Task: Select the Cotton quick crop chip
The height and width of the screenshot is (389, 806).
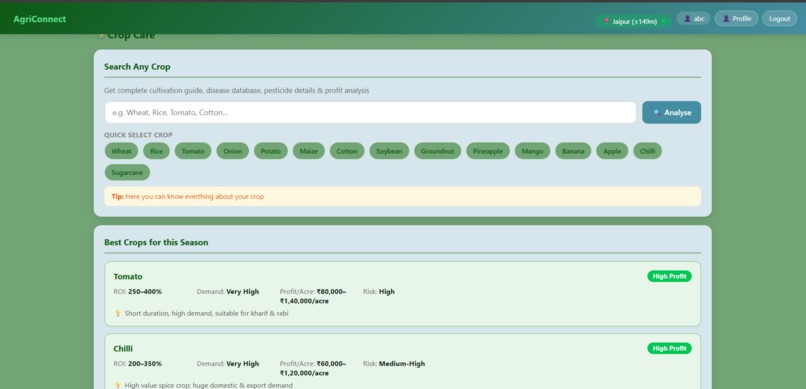Action: pyautogui.click(x=347, y=151)
